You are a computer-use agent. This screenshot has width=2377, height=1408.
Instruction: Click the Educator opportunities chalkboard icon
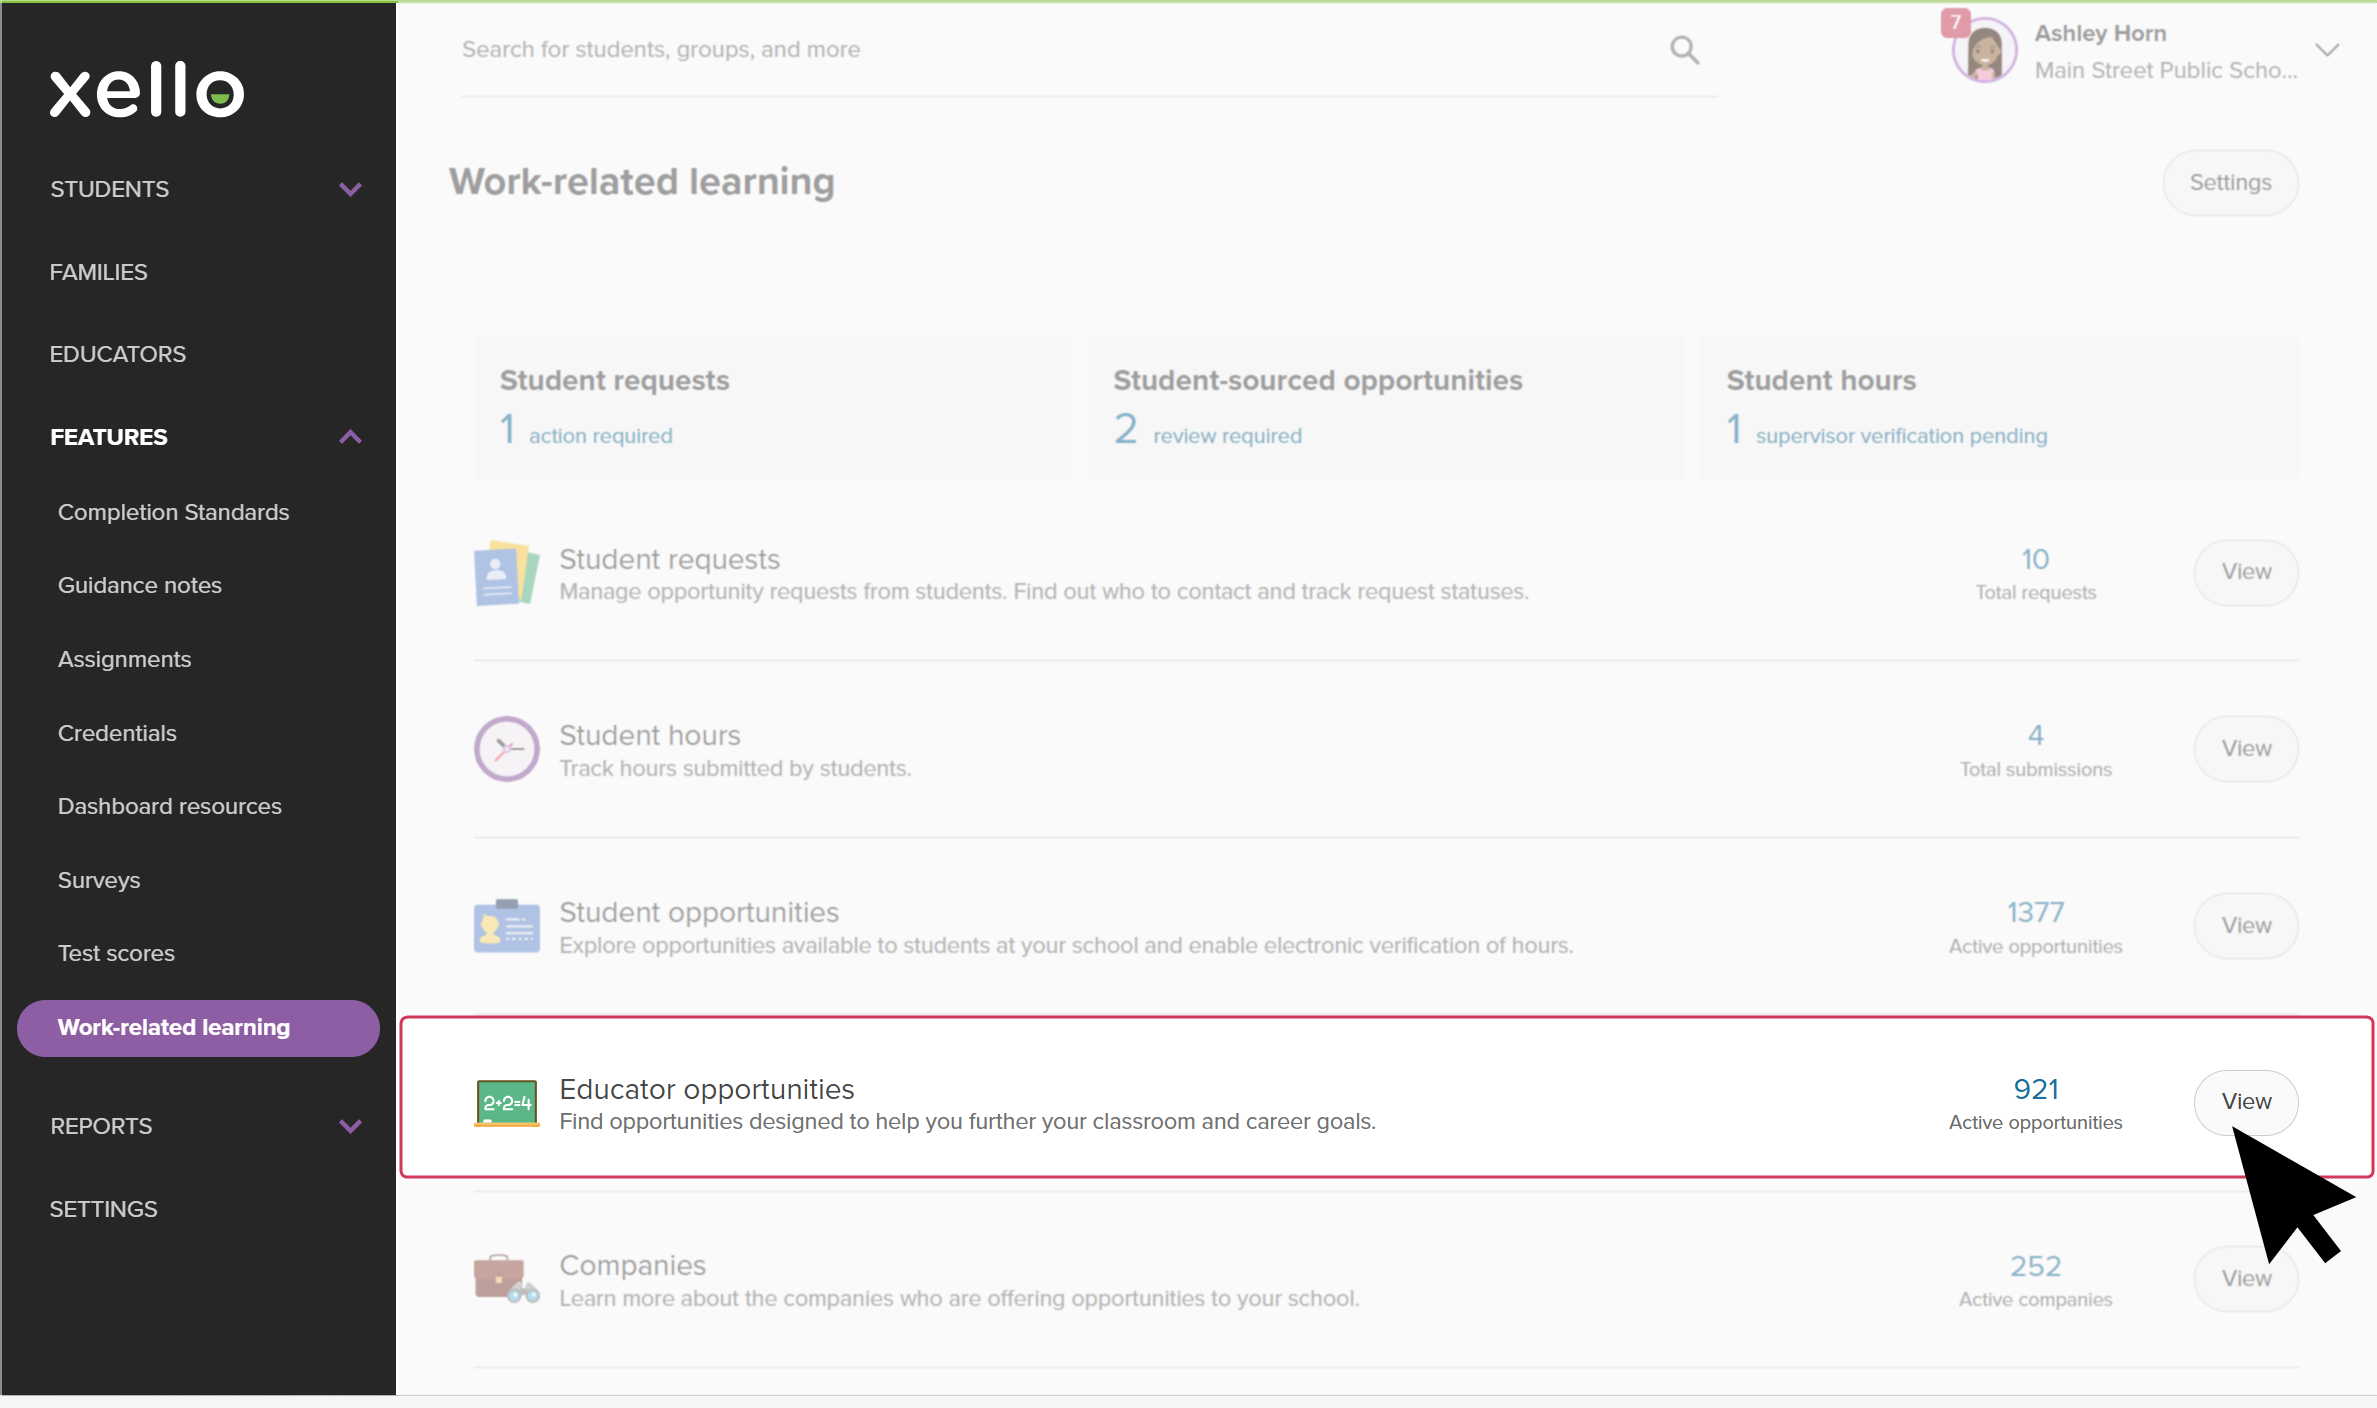506,1103
